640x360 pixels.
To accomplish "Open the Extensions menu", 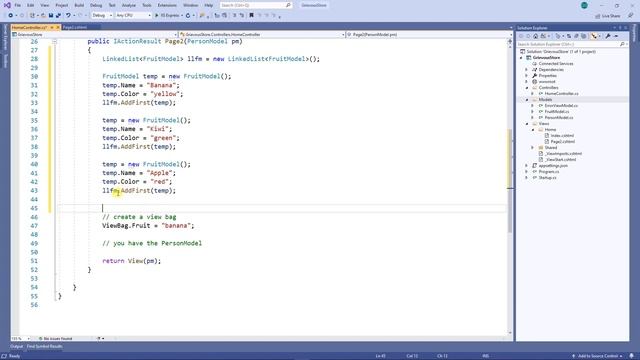I will [167, 5].
